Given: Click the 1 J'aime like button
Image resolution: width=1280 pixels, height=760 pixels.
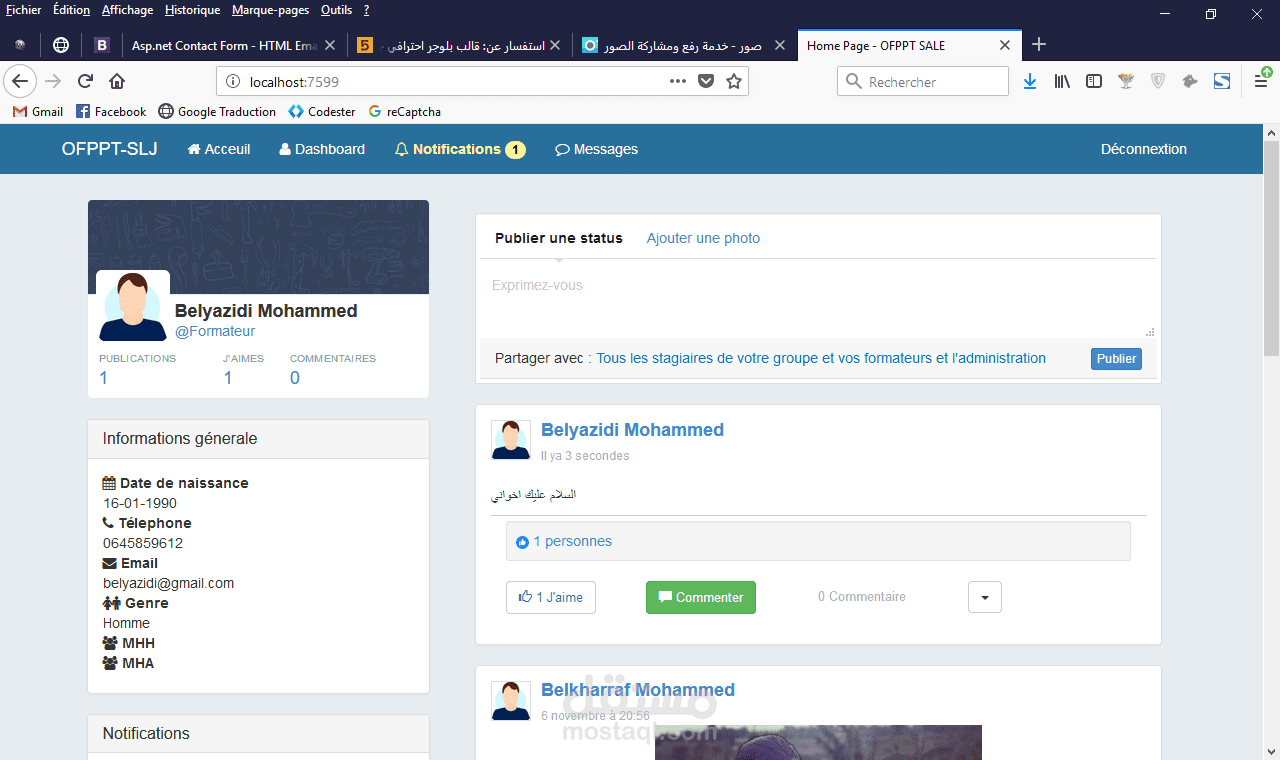Looking at the screenshot, I should tap(551, 597).
